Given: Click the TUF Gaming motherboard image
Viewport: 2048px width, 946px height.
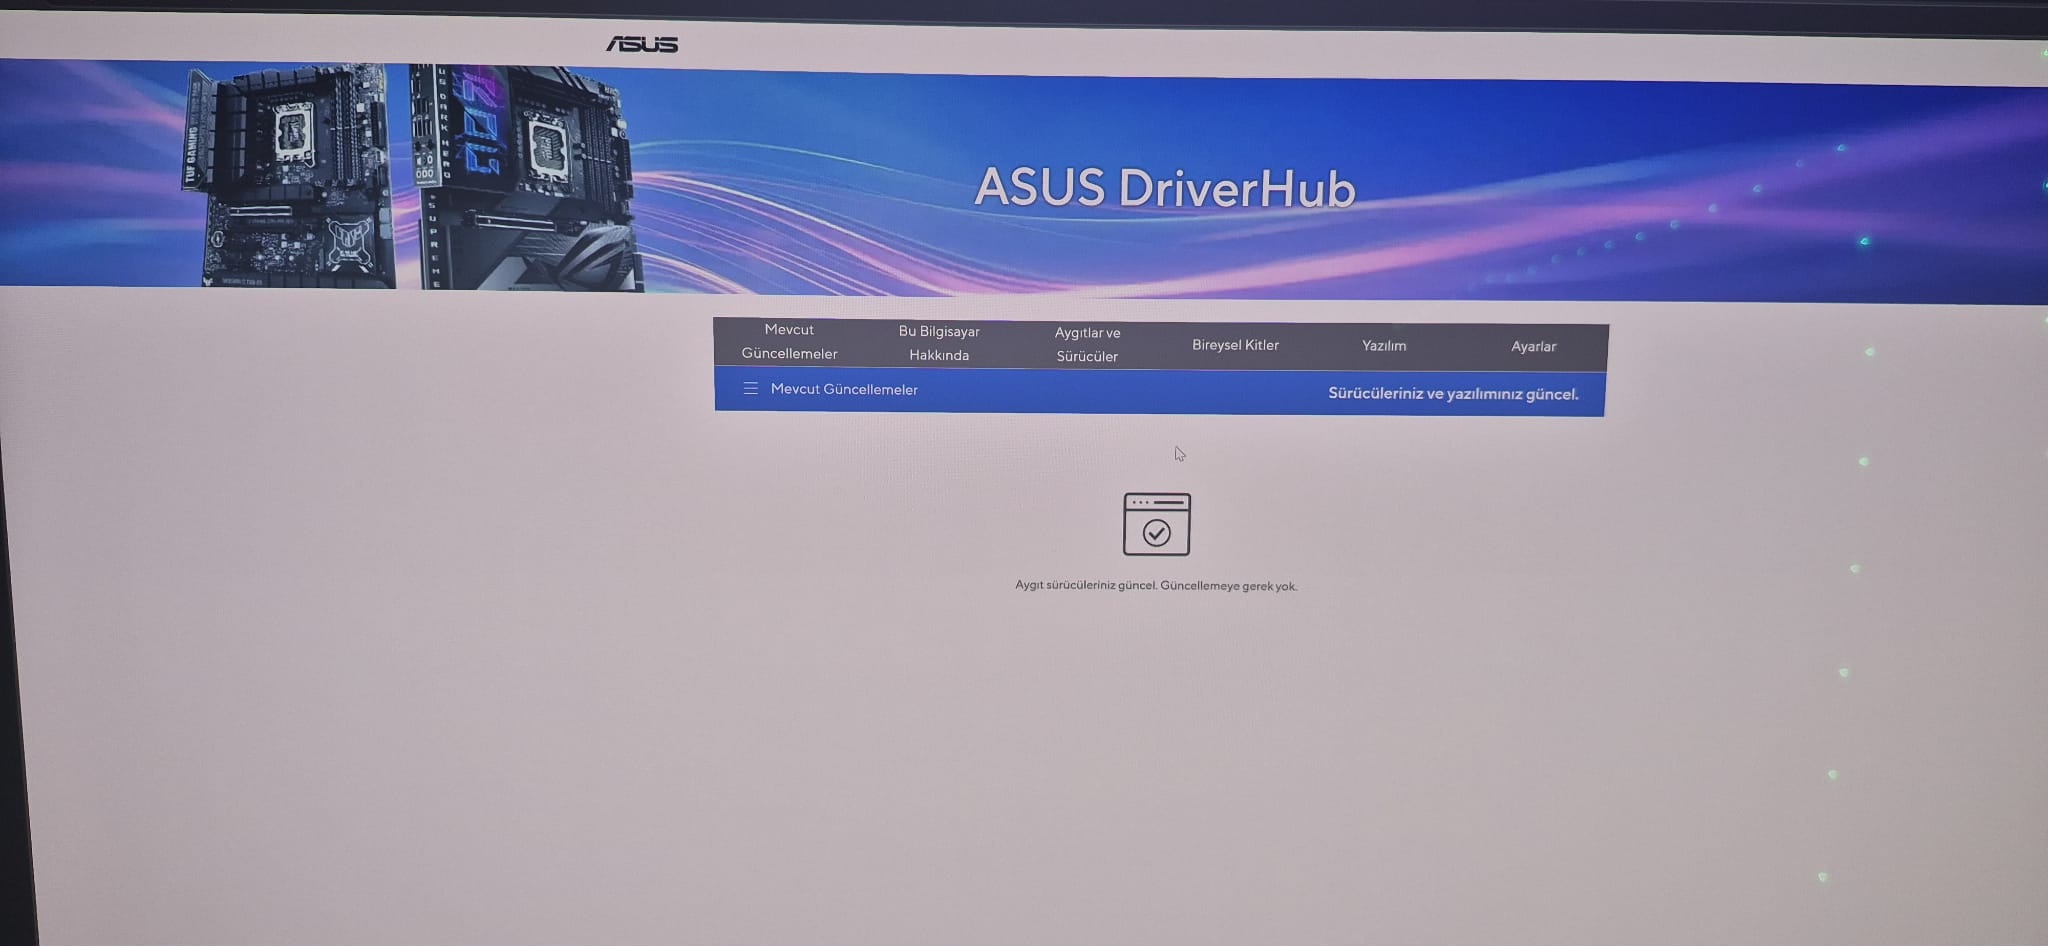Looking at the screenshot, I should [292, 177].
